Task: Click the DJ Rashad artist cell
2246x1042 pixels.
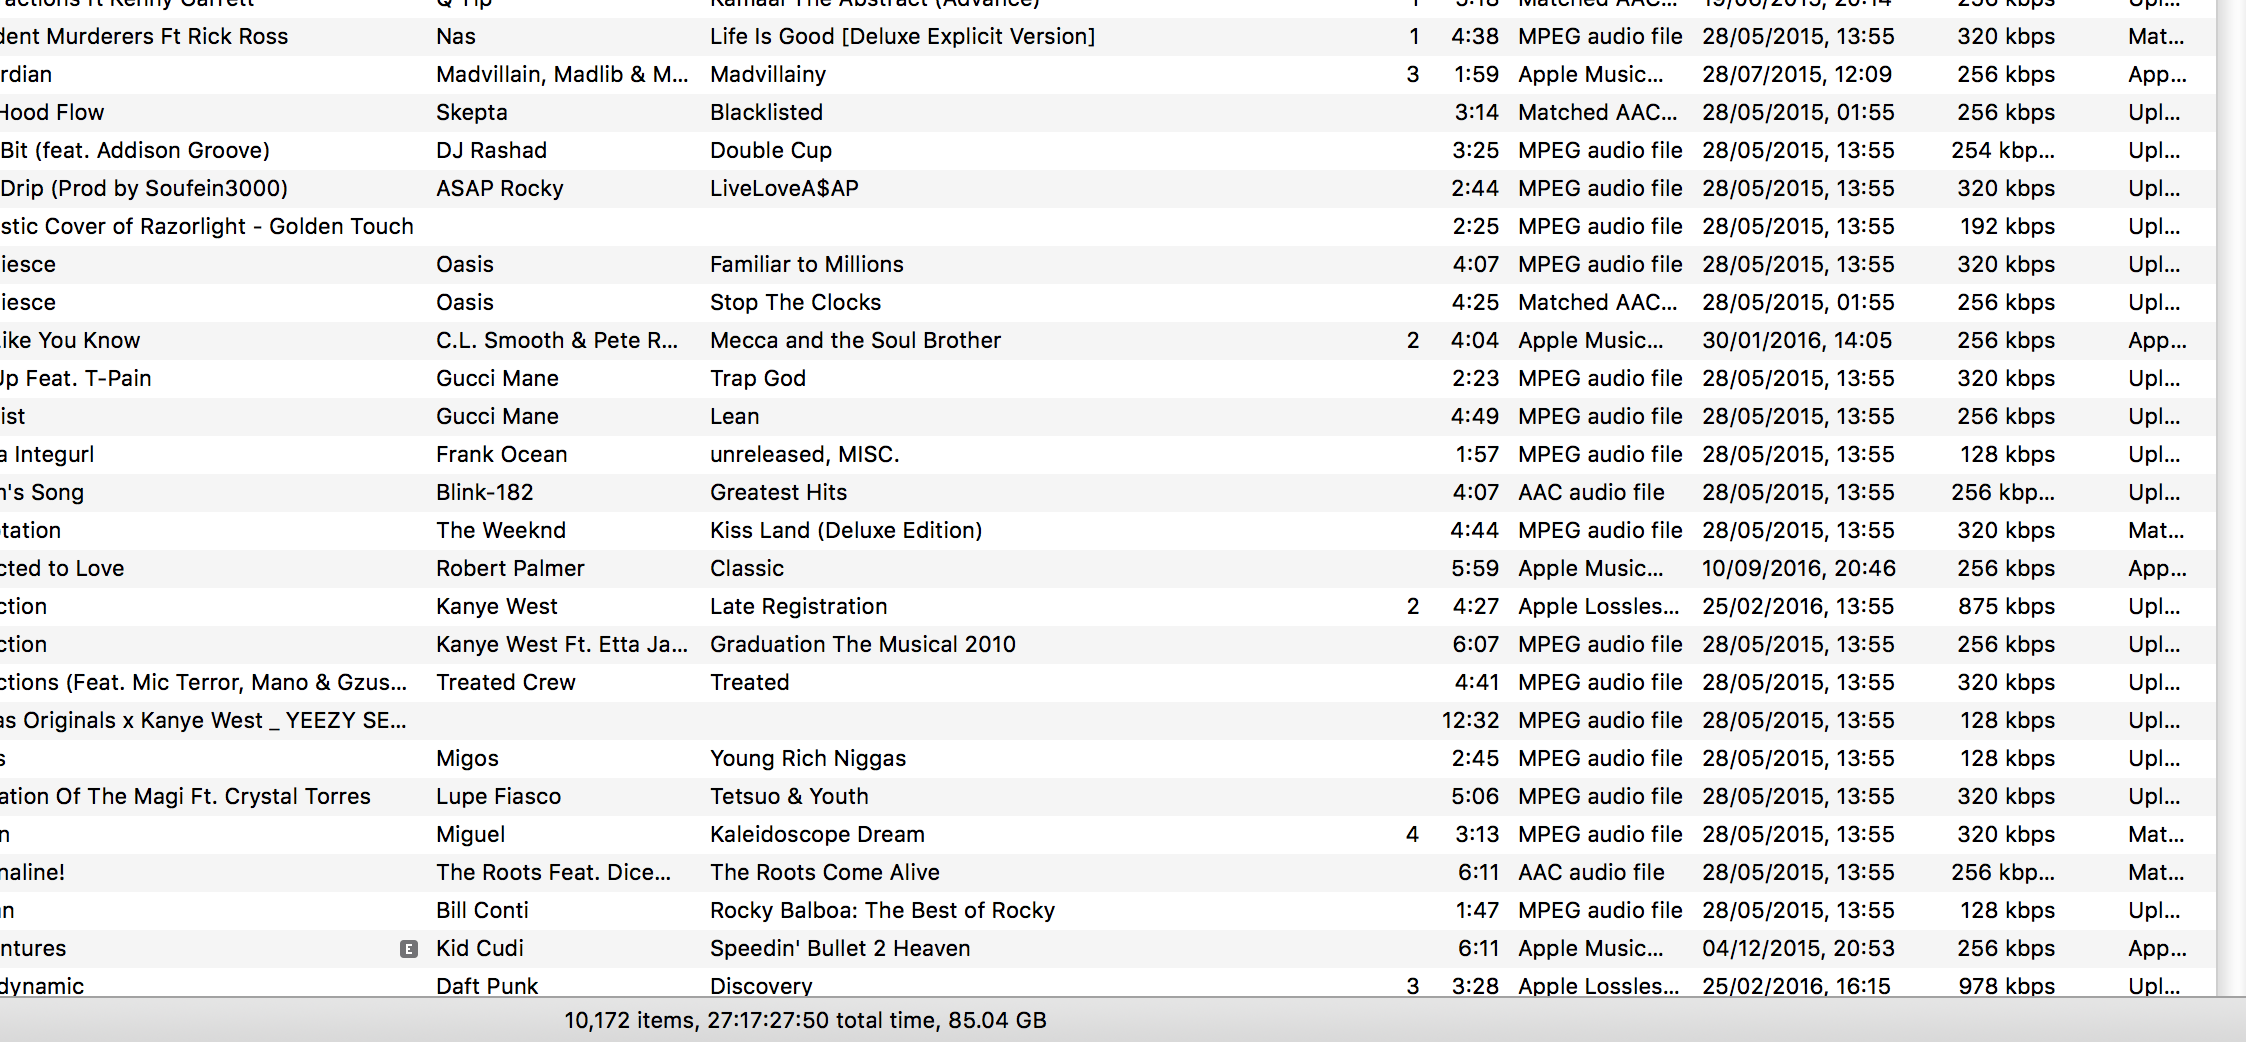Action: tap(492, 151)
